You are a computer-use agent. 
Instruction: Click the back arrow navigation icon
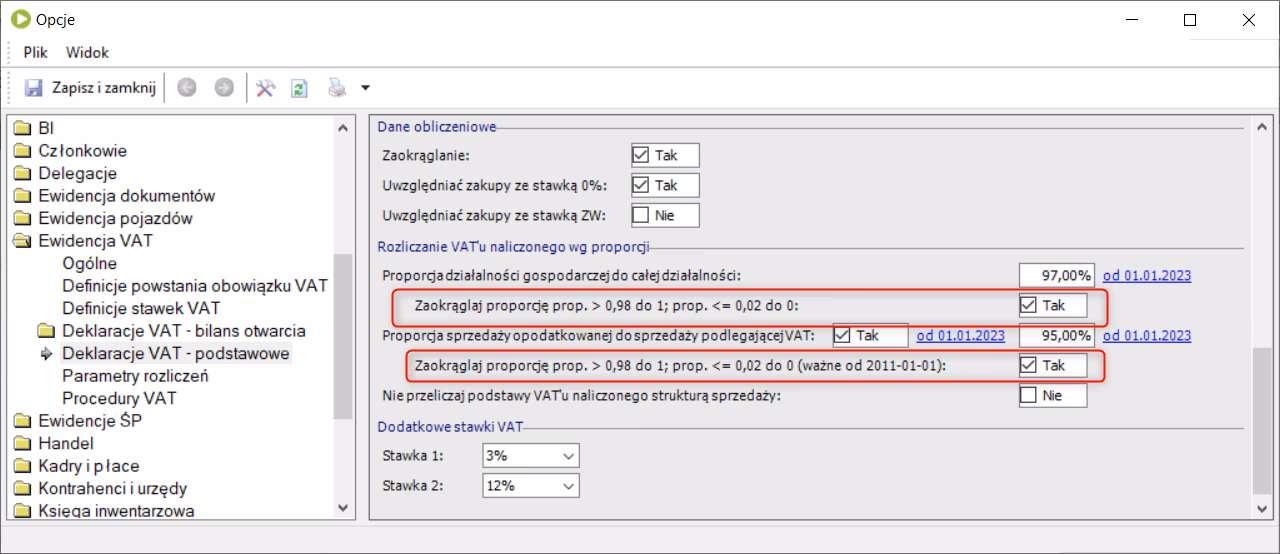point(186,88)
